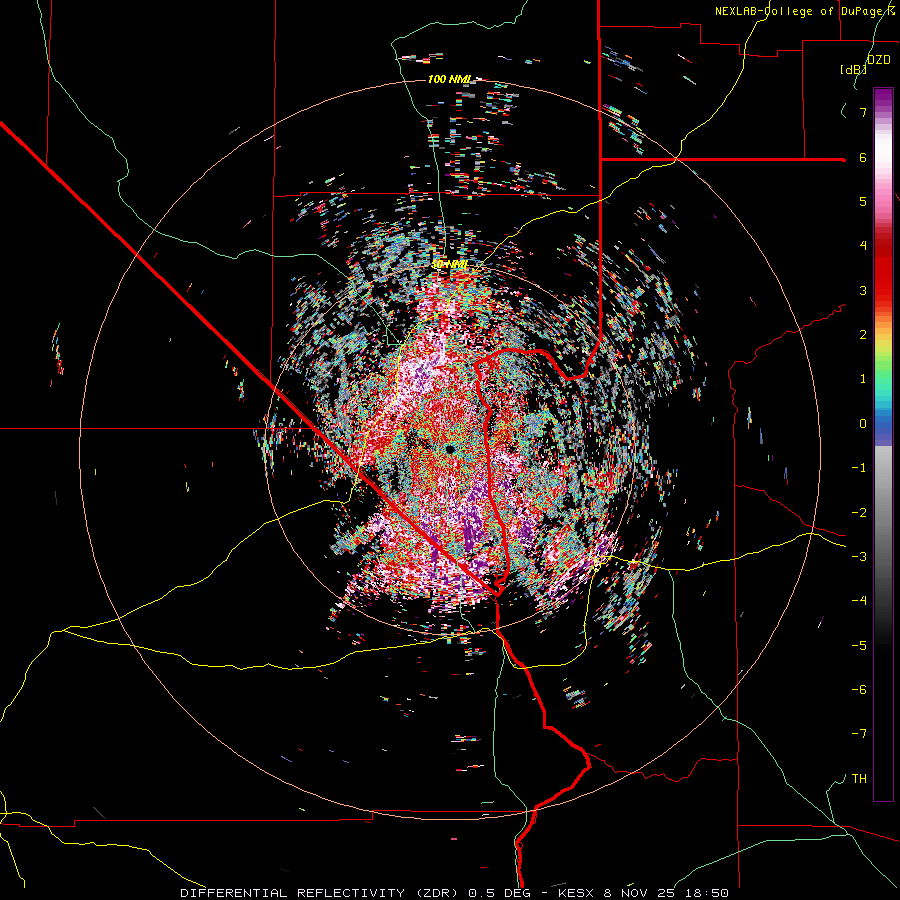The height and width of the screenshot is (900, 900).
Task: Click the TH threshold label on color scale
Action: coord(859,779)
